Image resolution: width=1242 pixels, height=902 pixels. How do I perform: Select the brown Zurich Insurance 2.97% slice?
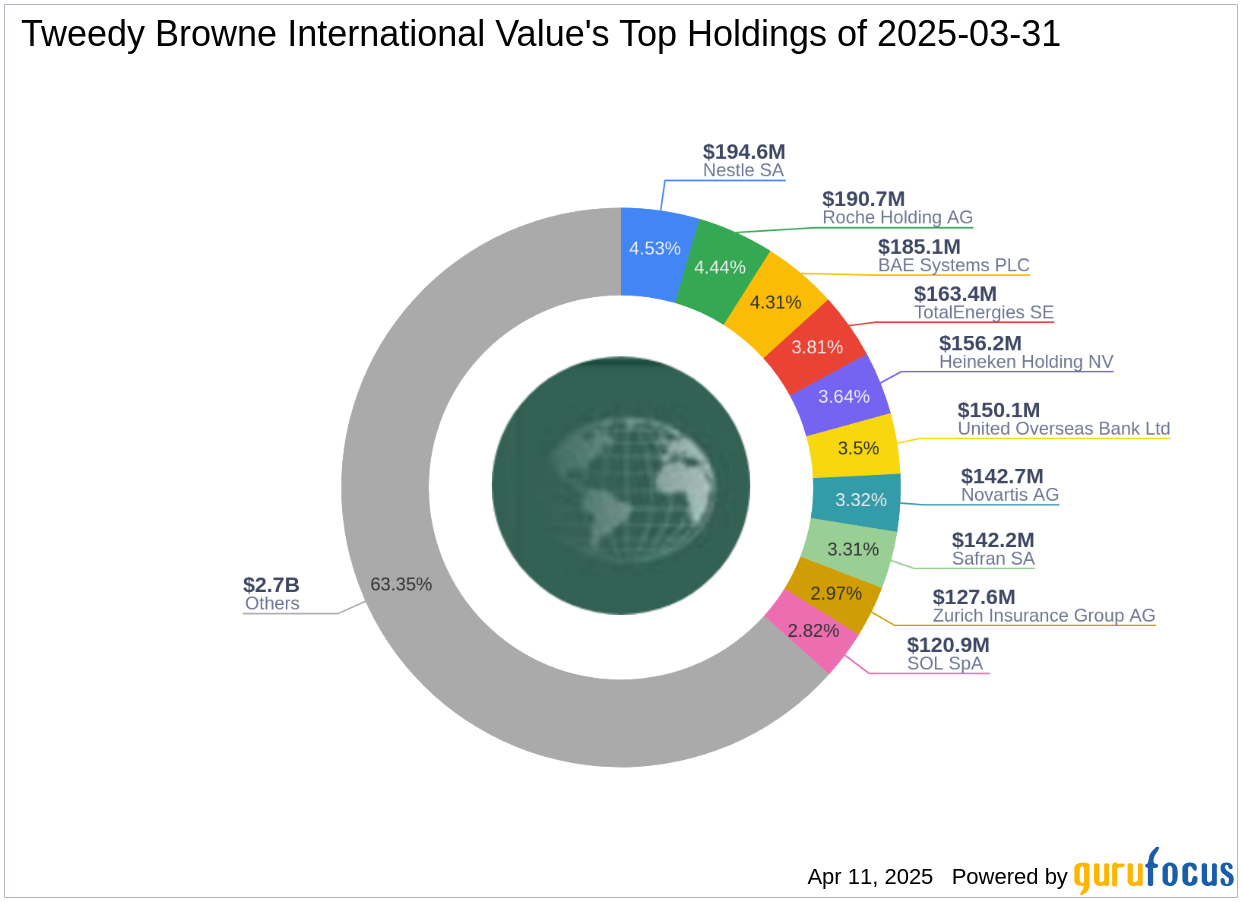click(833, 594)
